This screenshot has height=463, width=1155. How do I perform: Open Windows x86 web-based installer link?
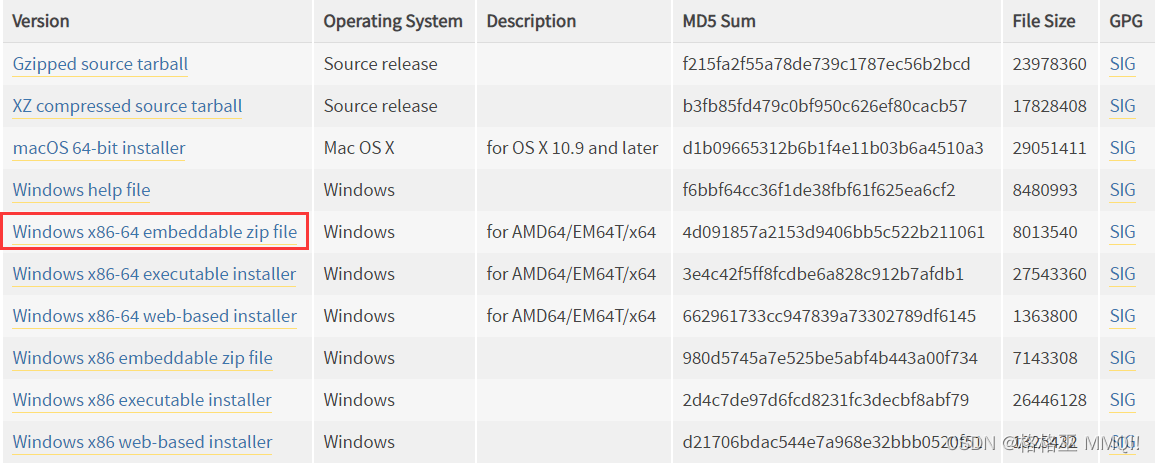pyautogui.click(x=142, y=442)
